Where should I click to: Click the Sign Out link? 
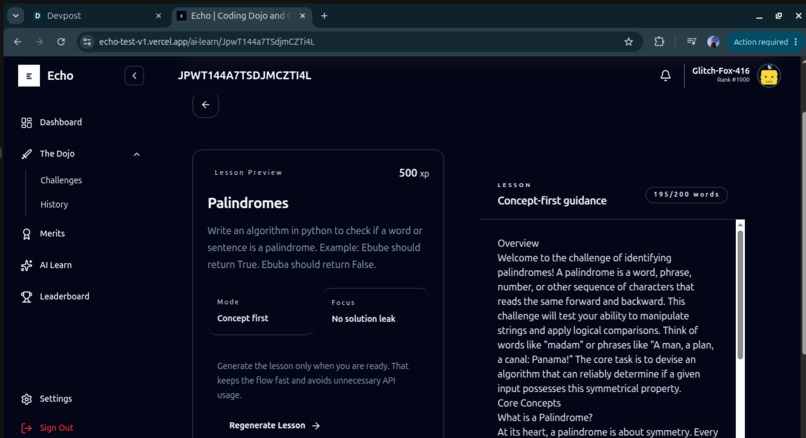(x=57, y=428)
